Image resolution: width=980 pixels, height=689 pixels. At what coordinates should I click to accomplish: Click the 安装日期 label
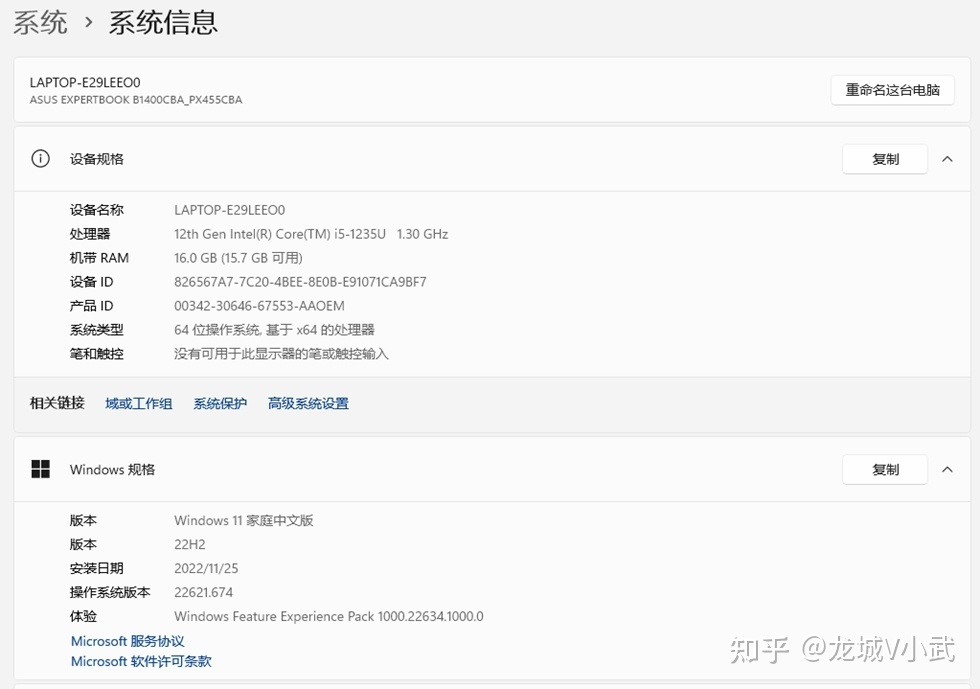pyautogui.click(x=96, y=568)
